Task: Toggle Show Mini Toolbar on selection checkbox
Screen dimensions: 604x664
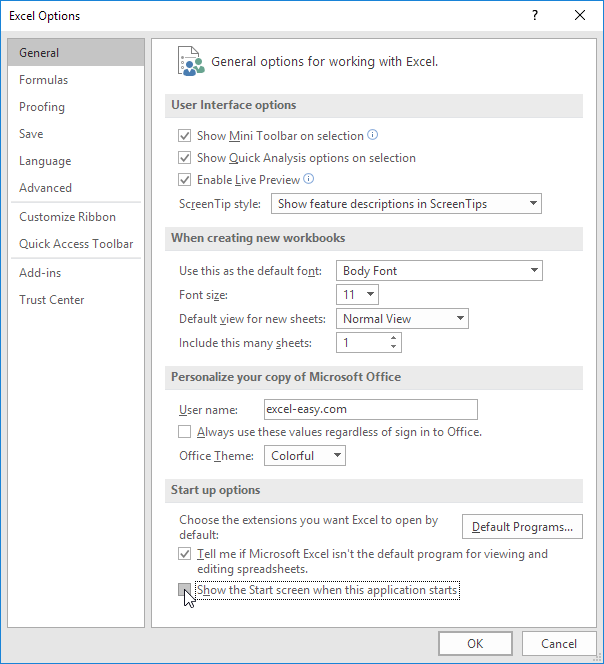Action: click(x=184, y=136)
